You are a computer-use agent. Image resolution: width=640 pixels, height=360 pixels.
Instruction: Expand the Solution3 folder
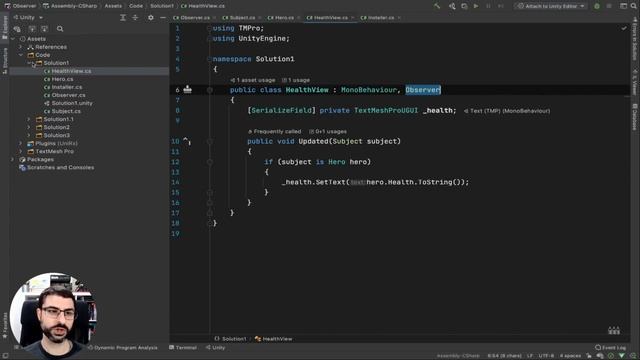coord(29,135)
